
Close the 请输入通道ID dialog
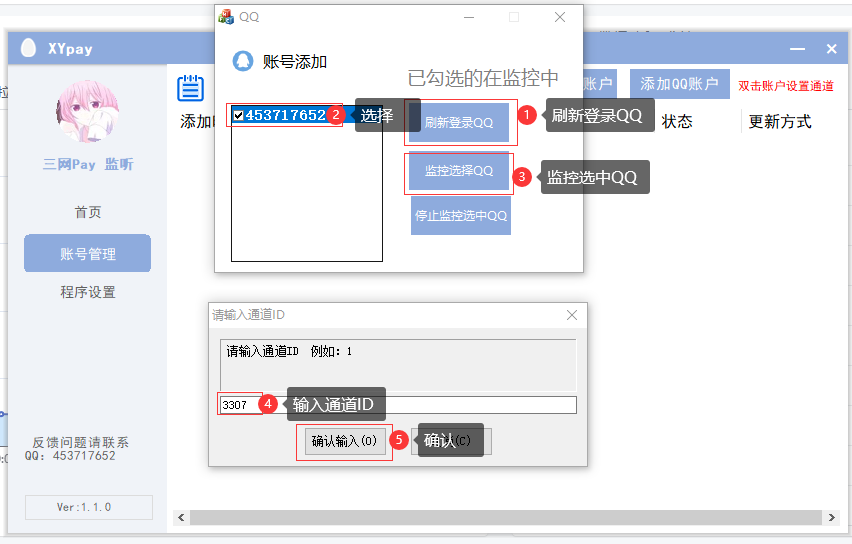(572, 315)
